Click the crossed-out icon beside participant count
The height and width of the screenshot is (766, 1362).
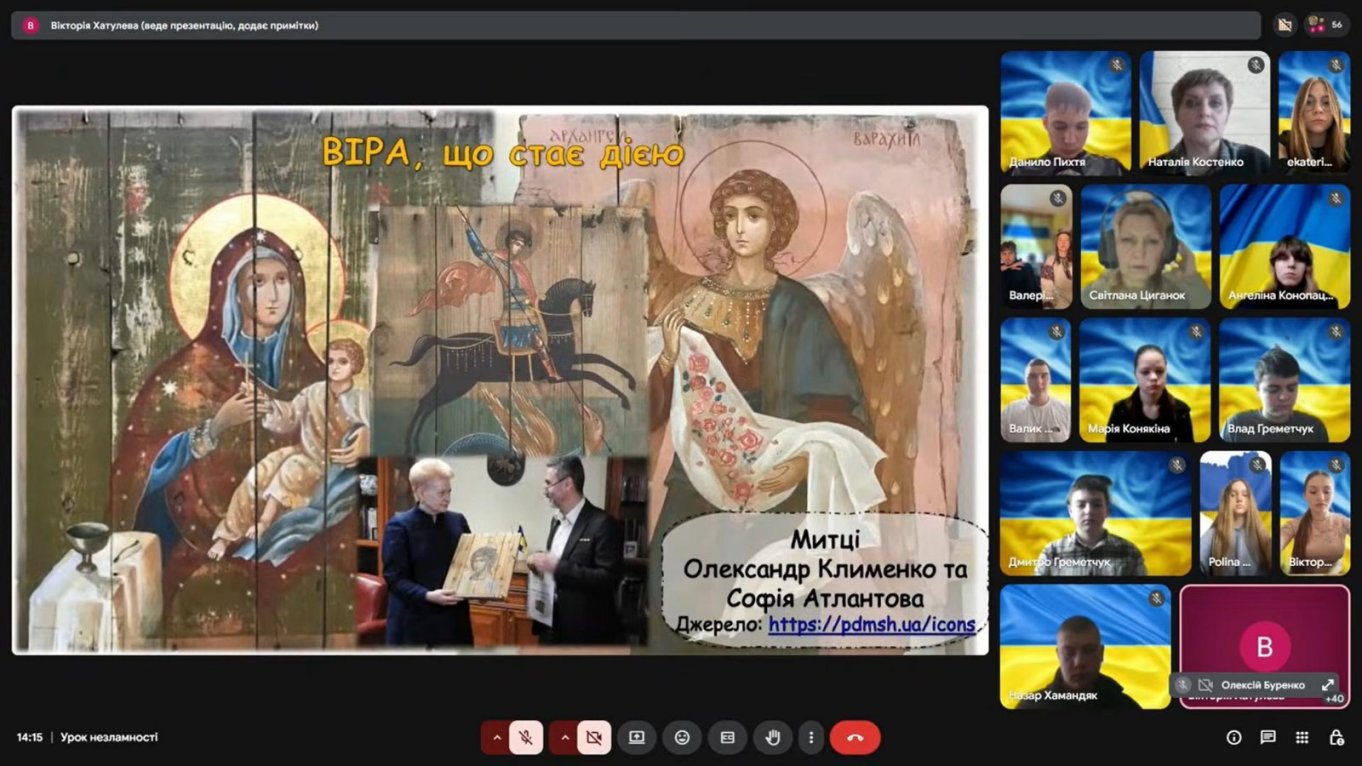pos(1285,25)
